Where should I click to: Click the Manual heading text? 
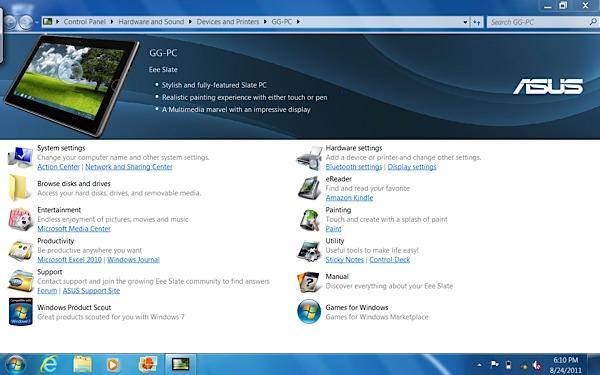click(337, 276)
